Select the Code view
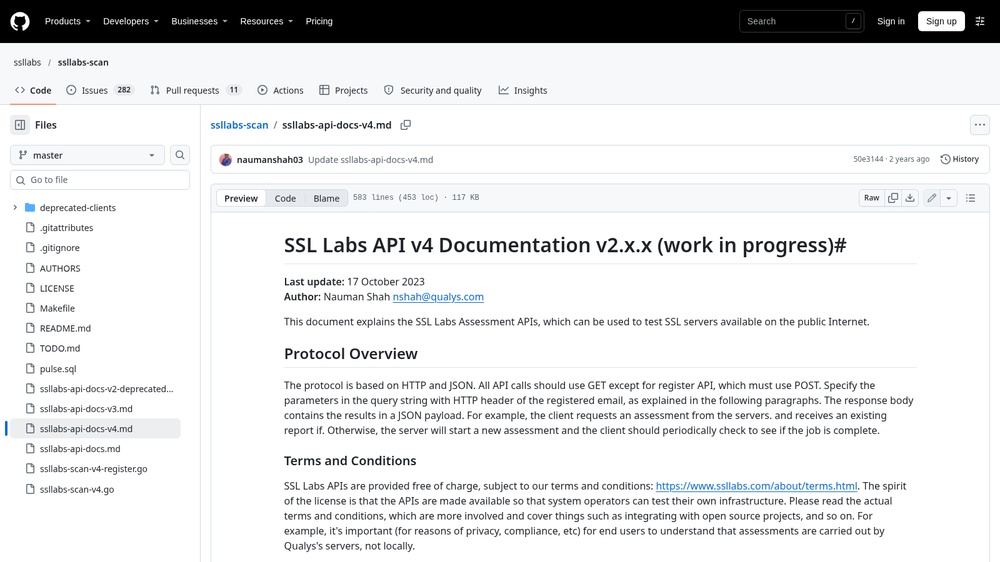This screenshot has height=562, width=1000. click(285, 198)
